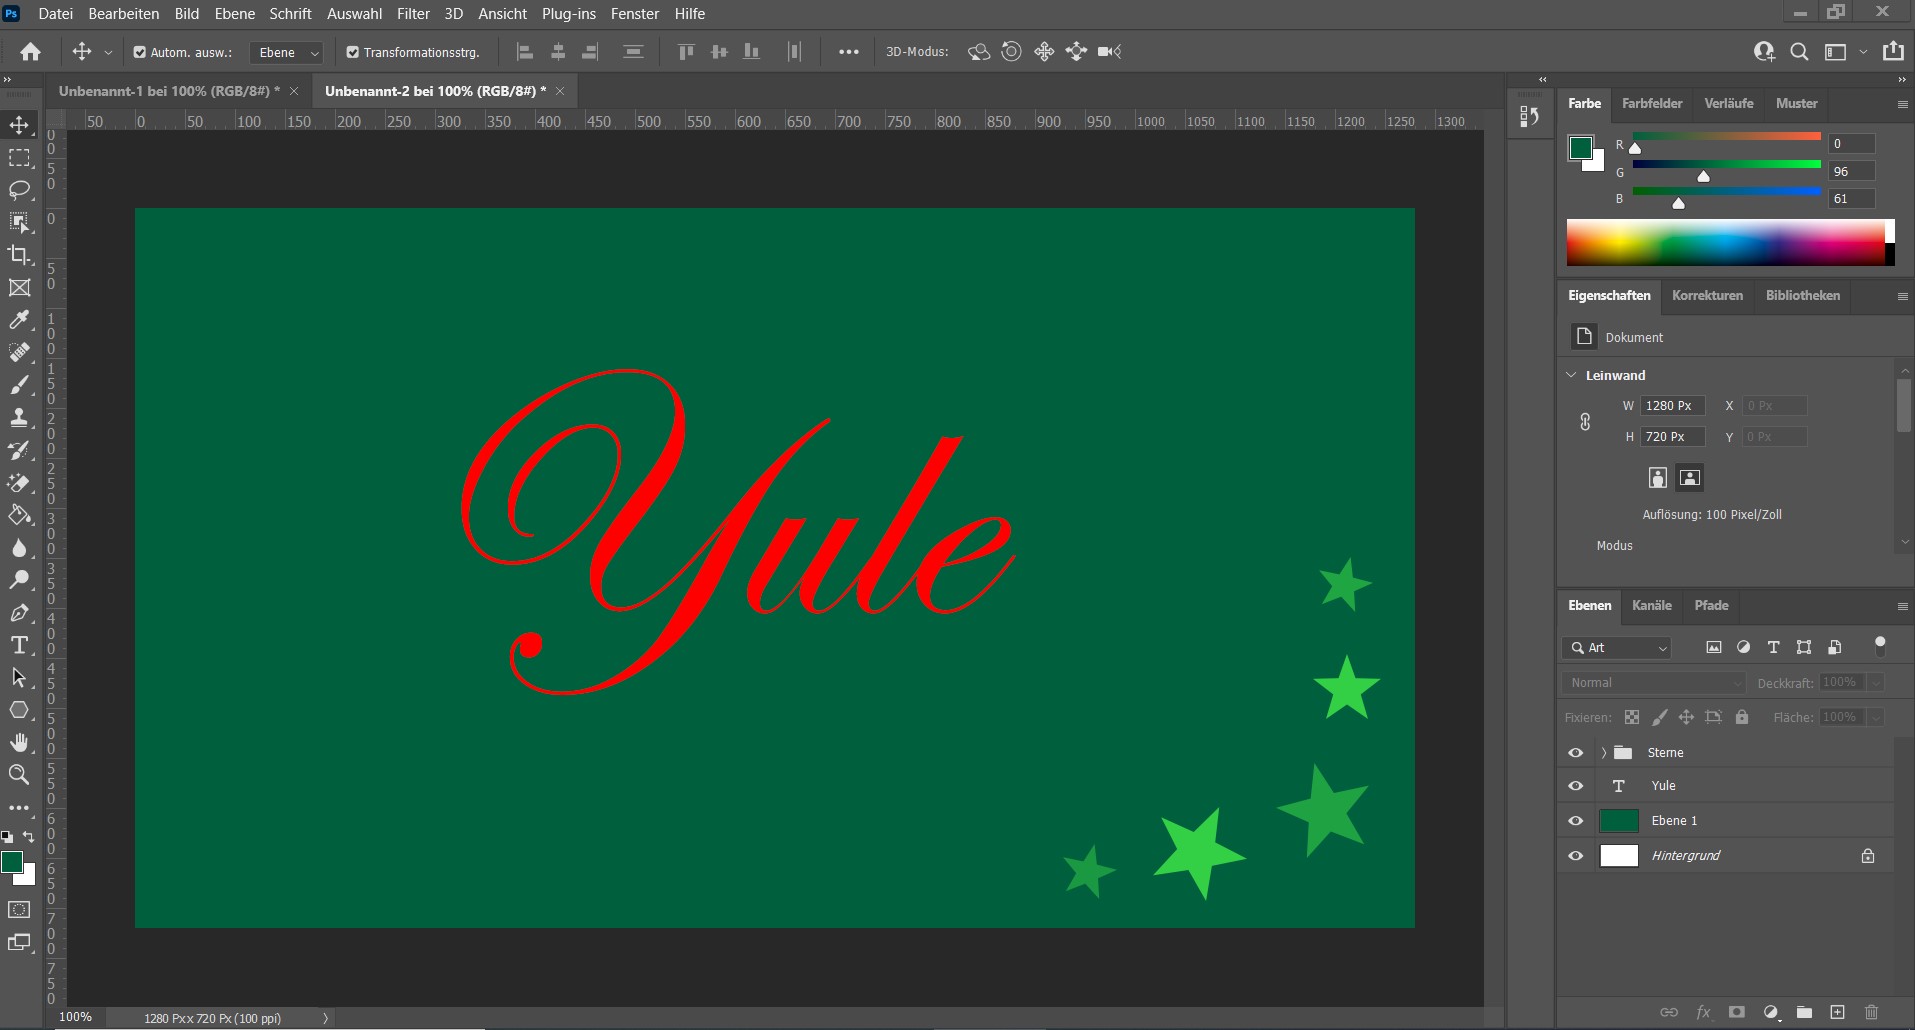Go to the Home screen icon
Image resolution: width=1915 pixels, height=1030 pixels.
pos(31,52)
